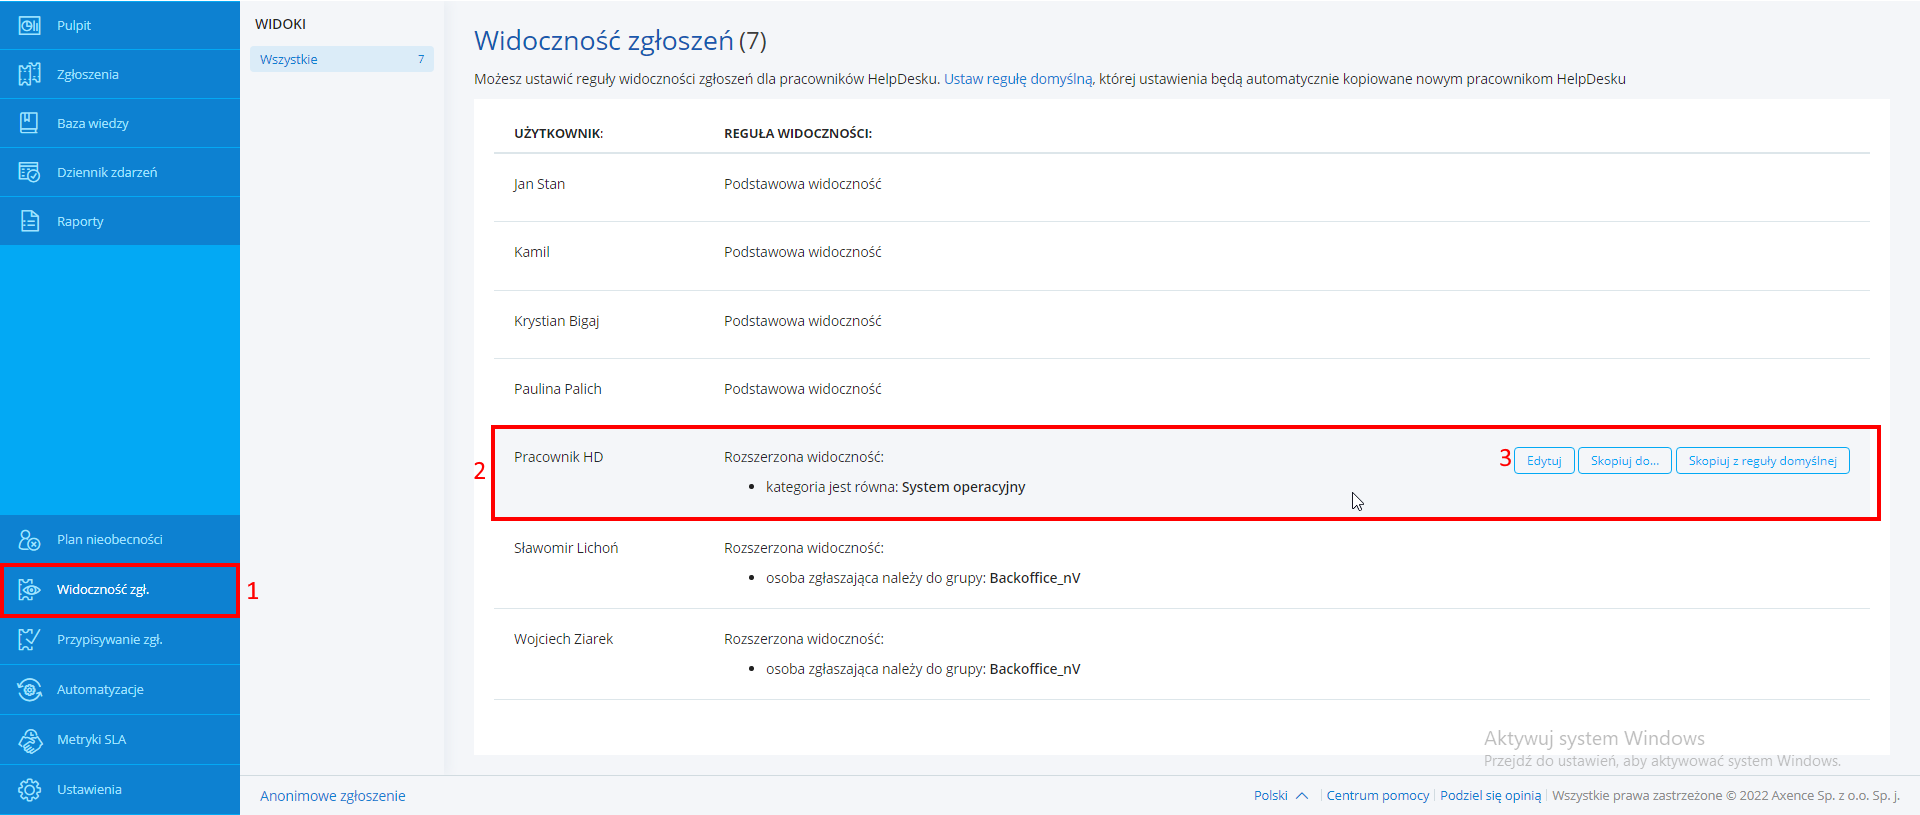Open the Skopiuj do... options

[1624, 461]
